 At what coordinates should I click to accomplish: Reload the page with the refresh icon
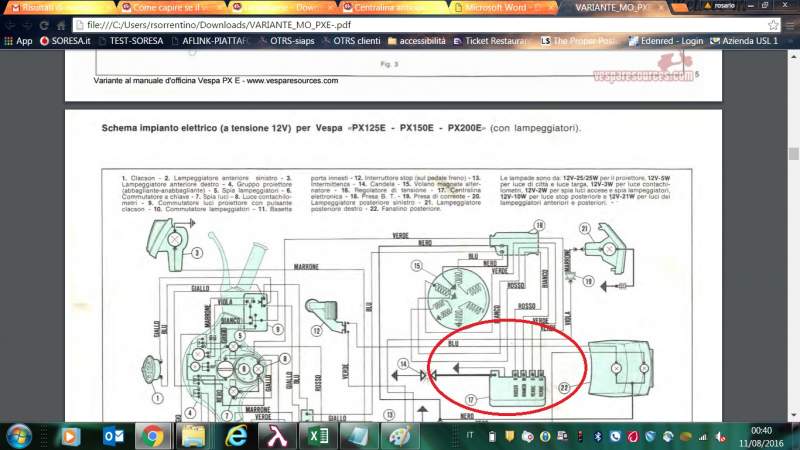[44, 25]
